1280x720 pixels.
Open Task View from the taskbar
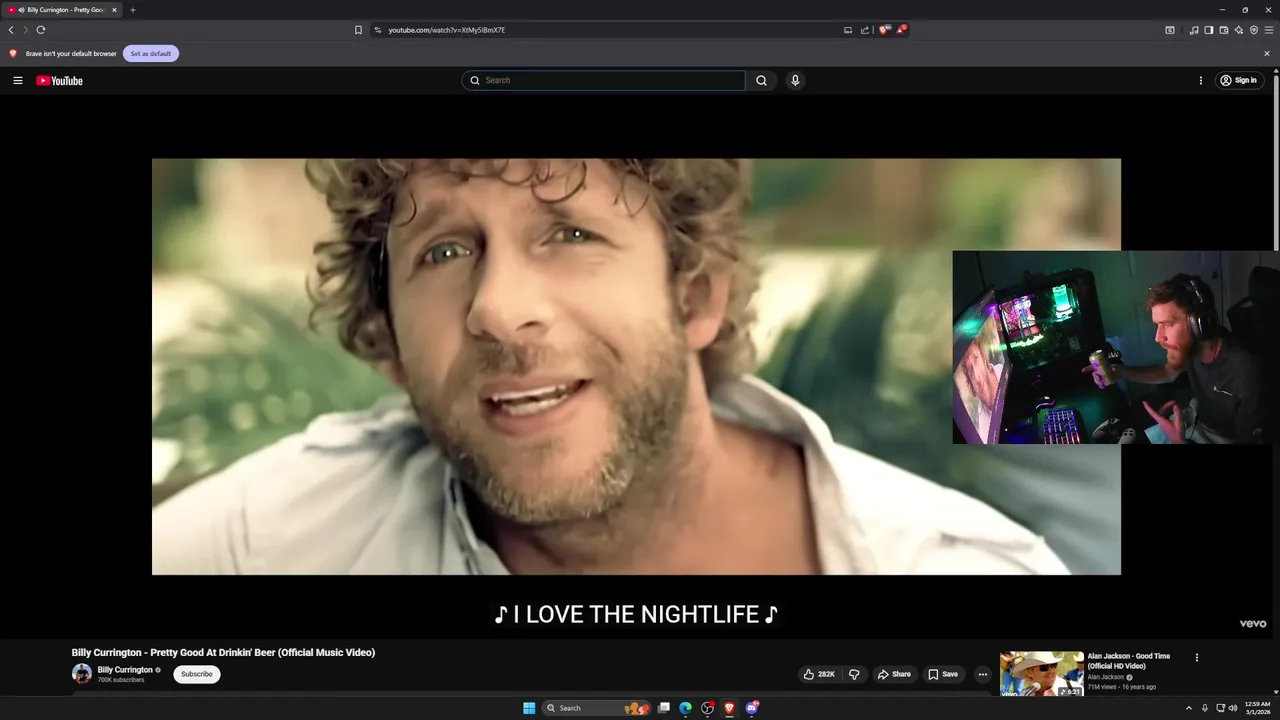tap(663, 708)
